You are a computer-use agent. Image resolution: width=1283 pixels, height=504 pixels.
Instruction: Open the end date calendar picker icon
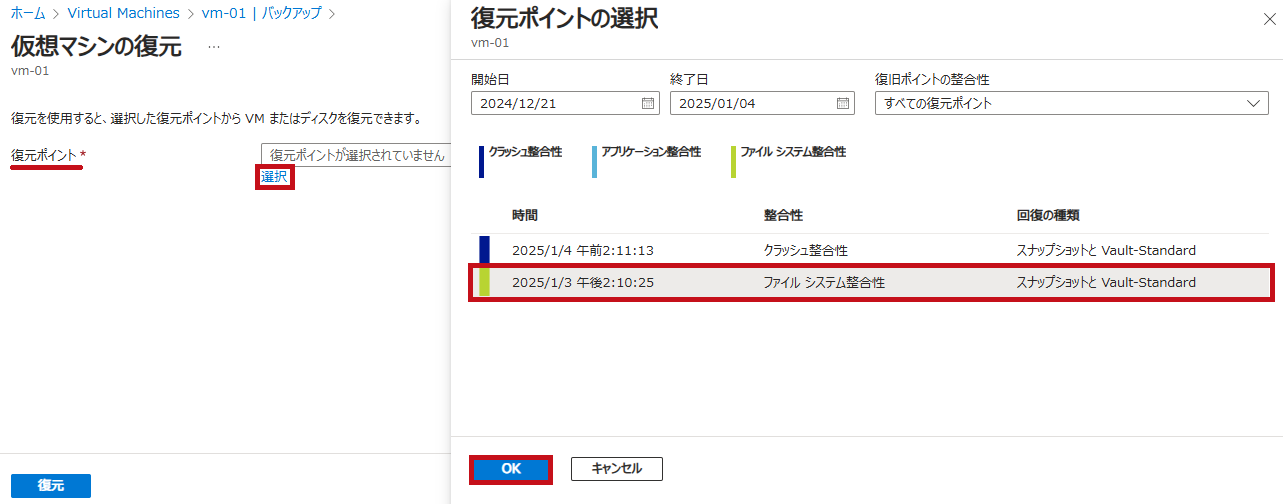[843, 103]
